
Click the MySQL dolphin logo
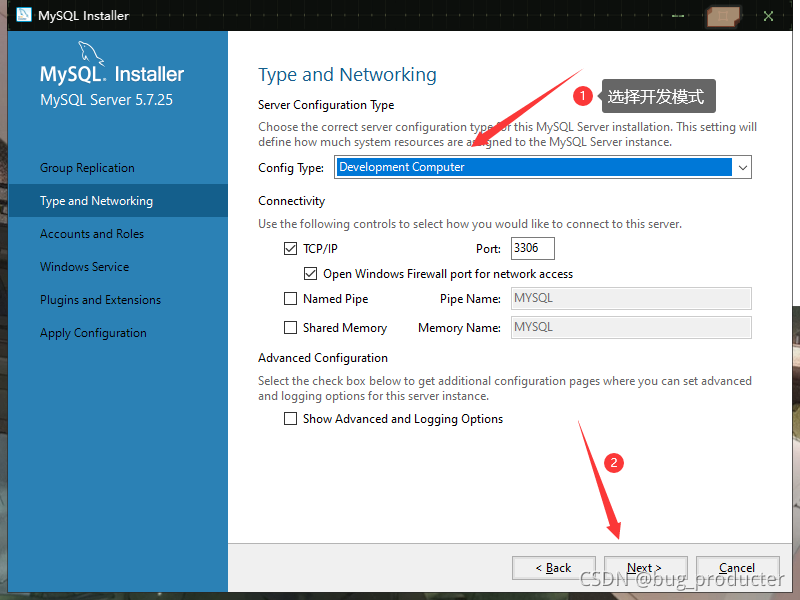[90, 54]
